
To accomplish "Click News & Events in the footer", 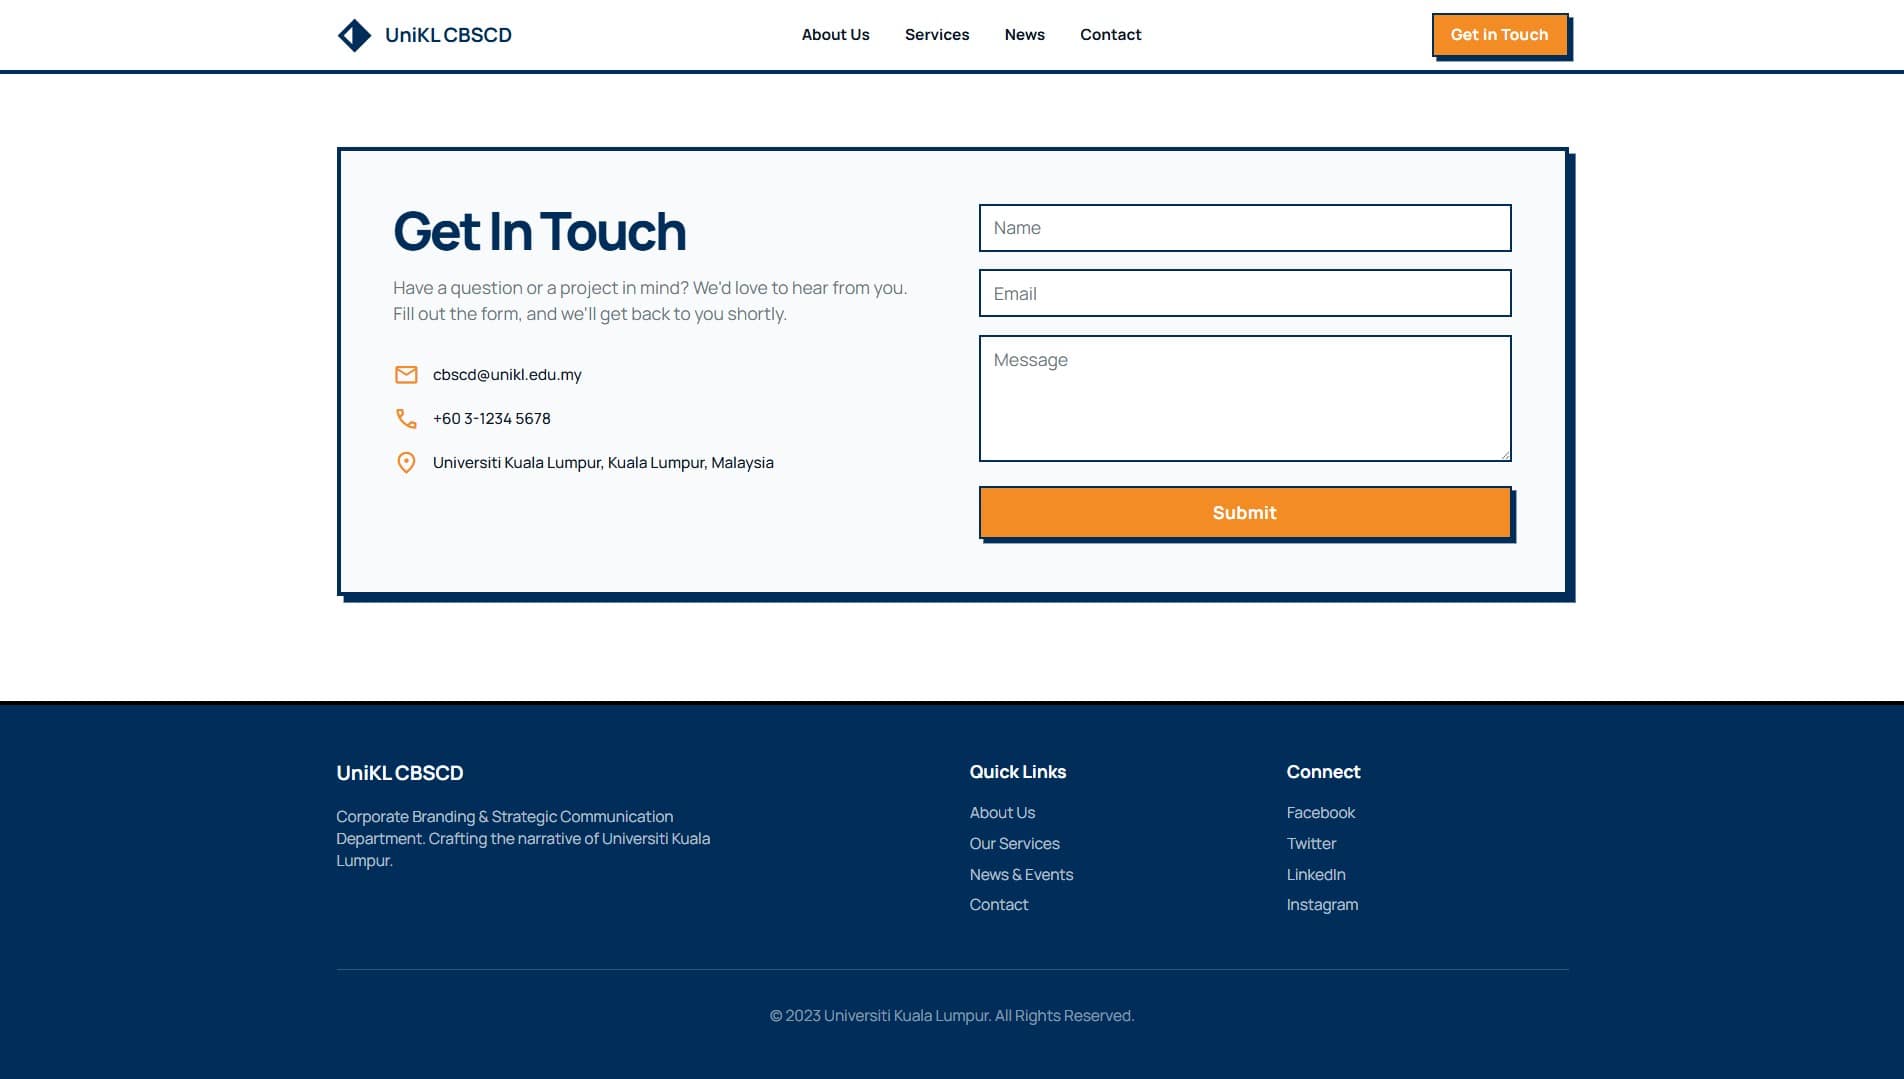I will tap(1021, 874).
